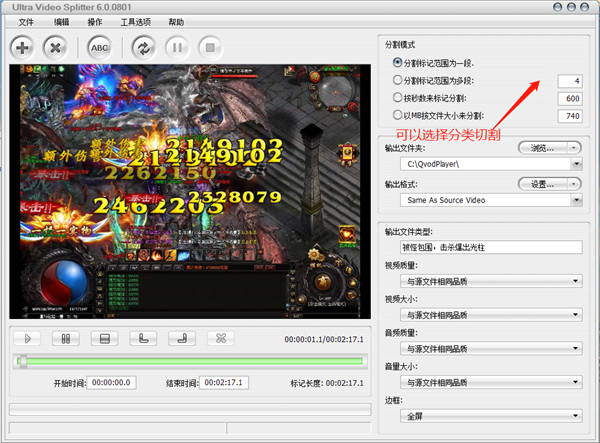Image resolution: width=600 pixels, height=443 pixels.
Task: Start splitting with the circular arrows icon
Action: click(143, 48)
